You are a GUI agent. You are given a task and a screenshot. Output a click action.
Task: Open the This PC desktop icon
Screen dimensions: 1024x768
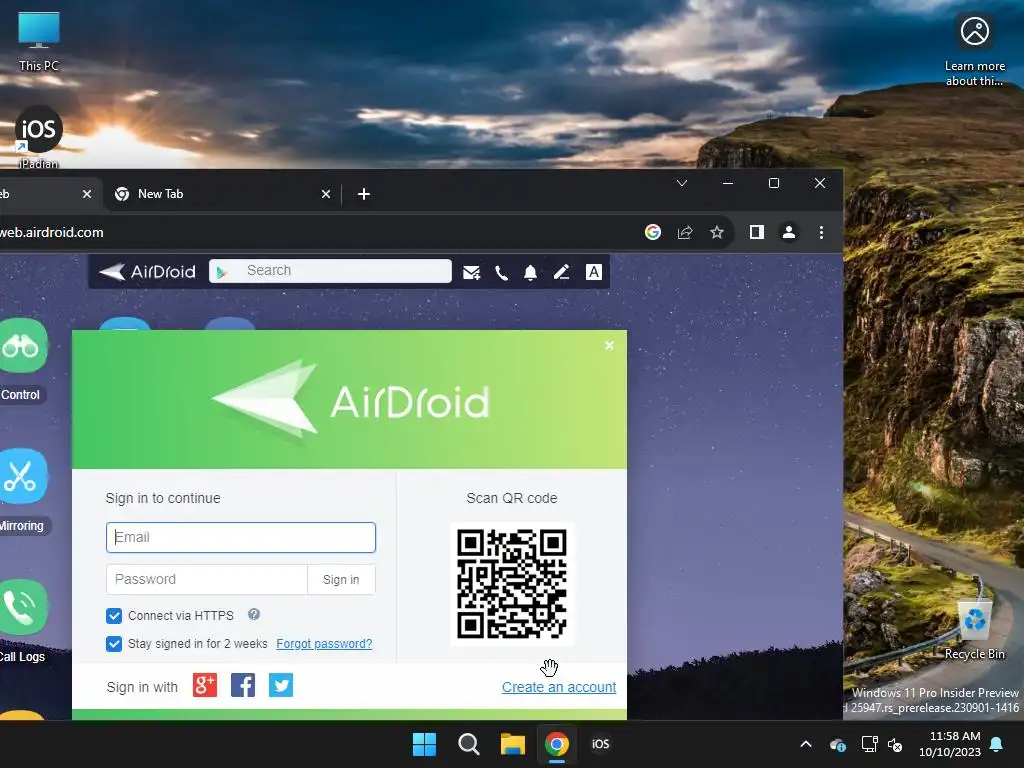[x=39, y=41]
